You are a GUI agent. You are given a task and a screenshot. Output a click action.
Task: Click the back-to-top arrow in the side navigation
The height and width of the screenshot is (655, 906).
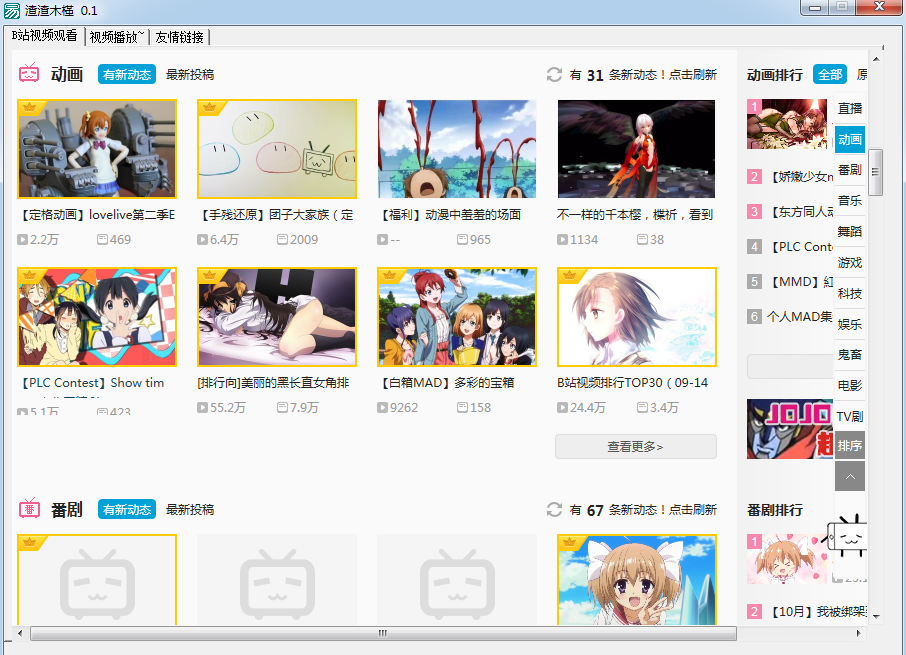pyautogui.click(x=850, y=477)
